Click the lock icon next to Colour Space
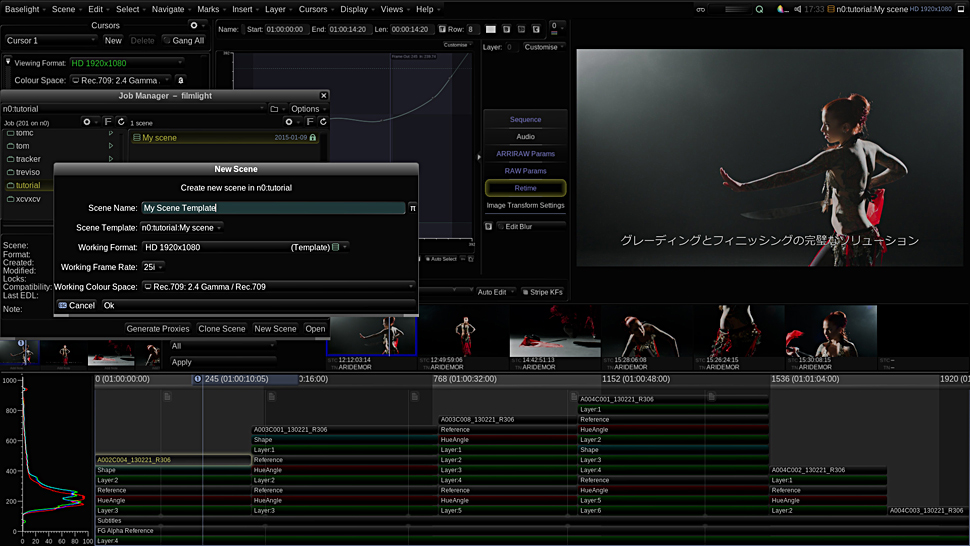Image resolution: width=970 pixels, height=546 pixels. click(181, 80)
